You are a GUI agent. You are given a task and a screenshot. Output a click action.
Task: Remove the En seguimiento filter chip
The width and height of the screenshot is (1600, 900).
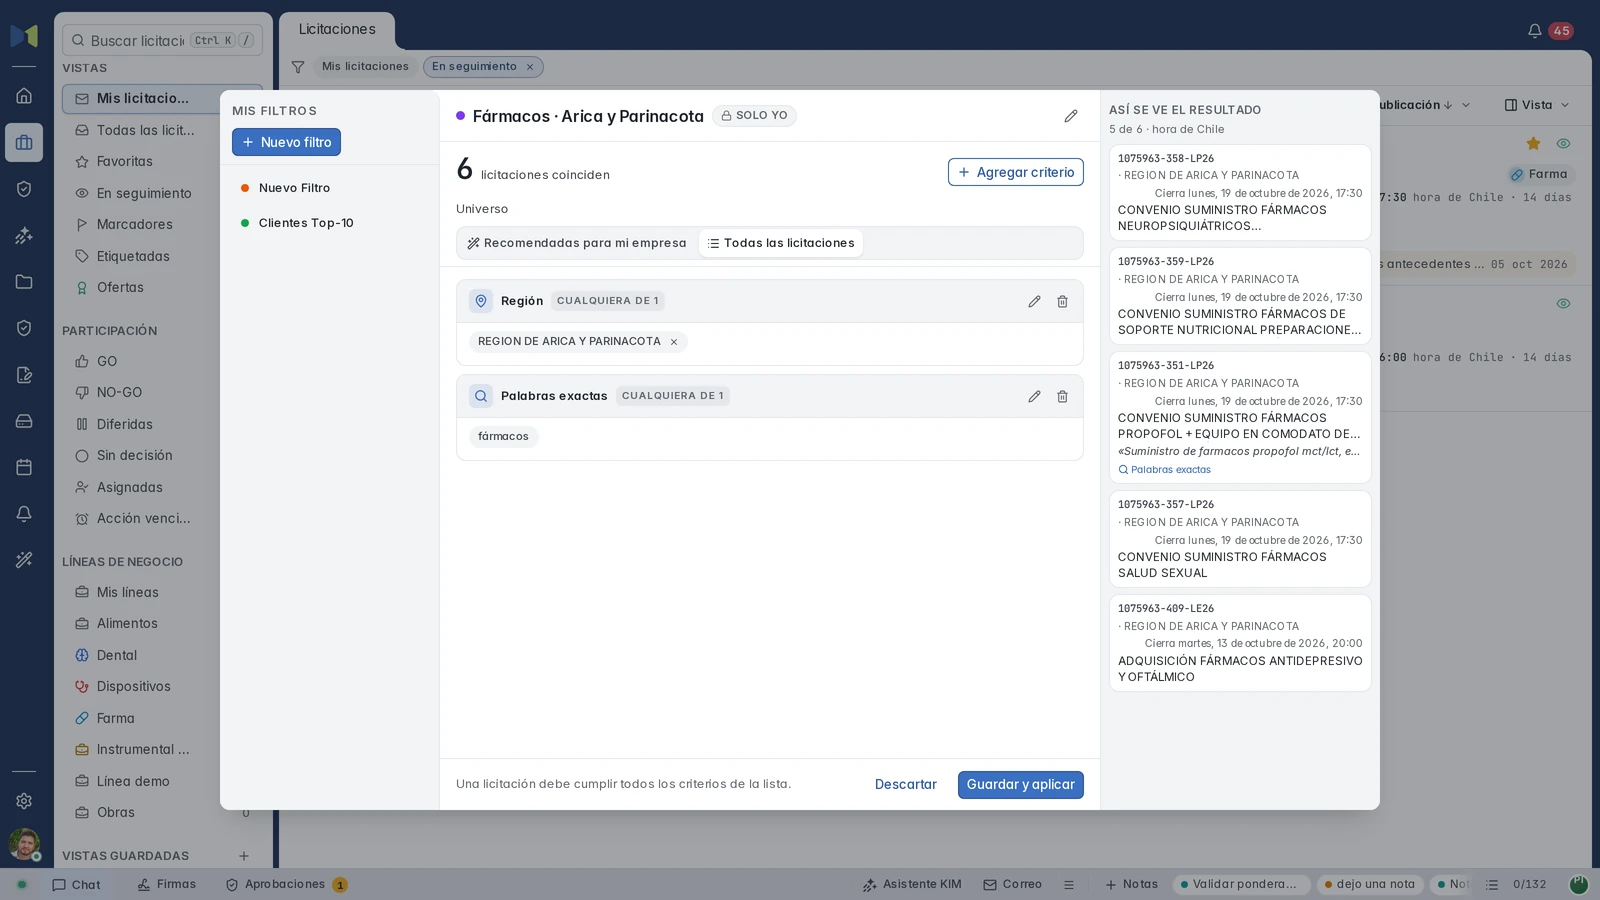[x=530, y=67]
